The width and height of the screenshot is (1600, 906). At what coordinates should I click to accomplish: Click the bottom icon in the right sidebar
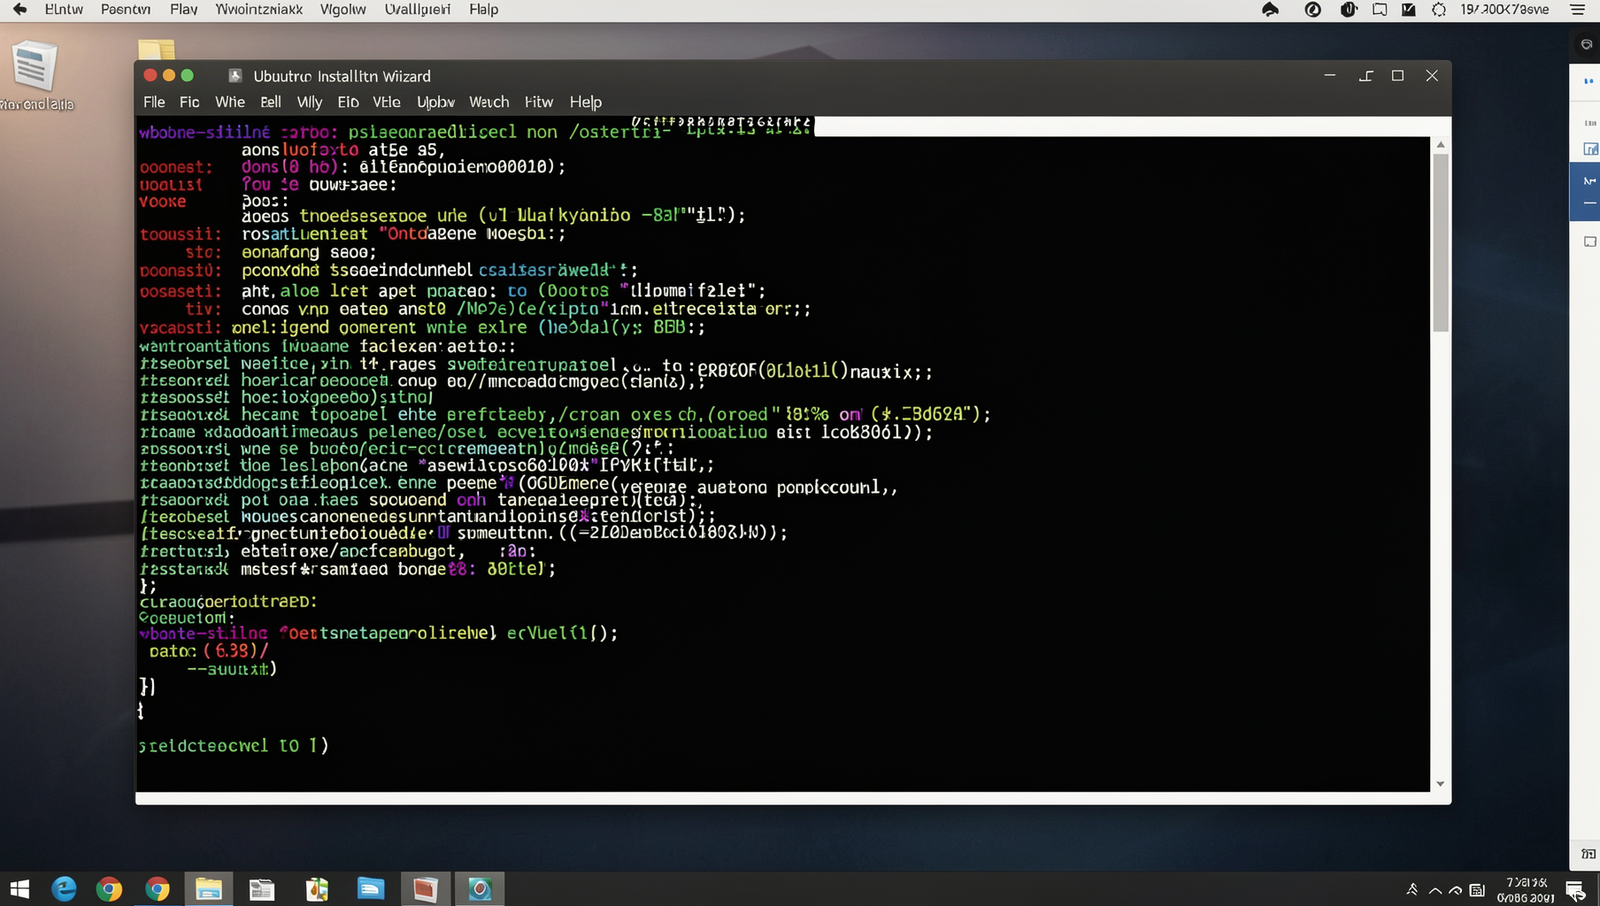click(x=1589, y=853)
